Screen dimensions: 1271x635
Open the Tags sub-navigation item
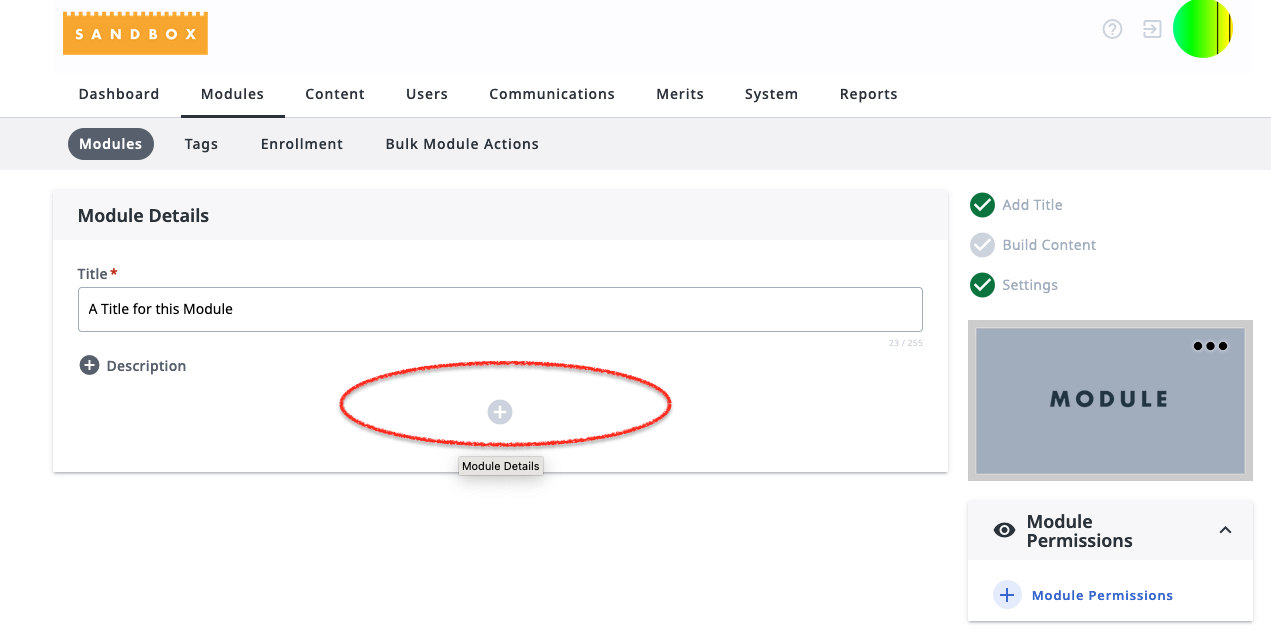pos(201,144)
